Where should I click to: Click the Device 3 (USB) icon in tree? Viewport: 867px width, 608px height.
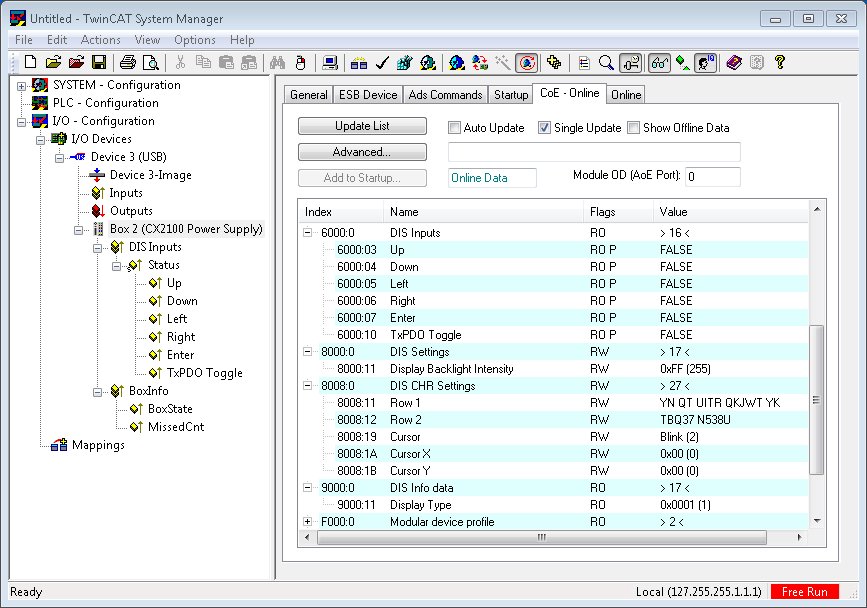78,157
